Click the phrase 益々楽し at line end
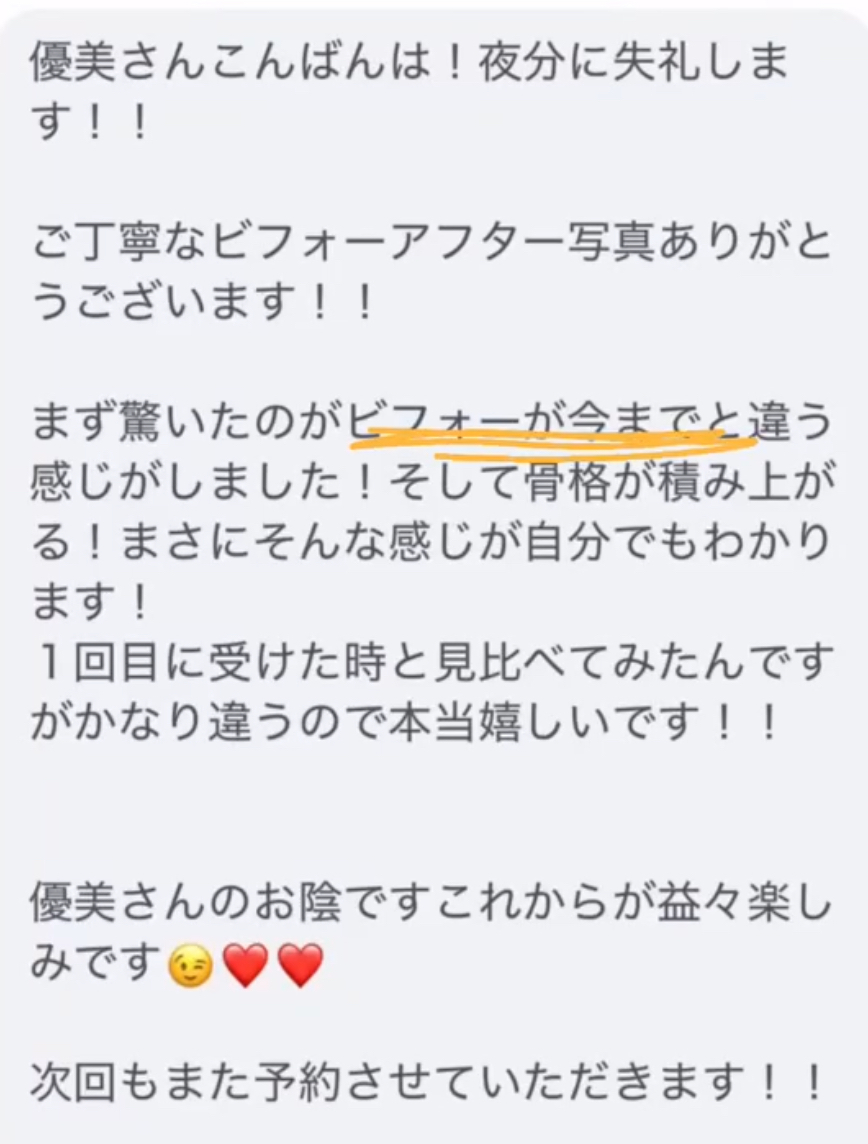This screenshot has width=868, height=1144. click(x=743, y=905)
